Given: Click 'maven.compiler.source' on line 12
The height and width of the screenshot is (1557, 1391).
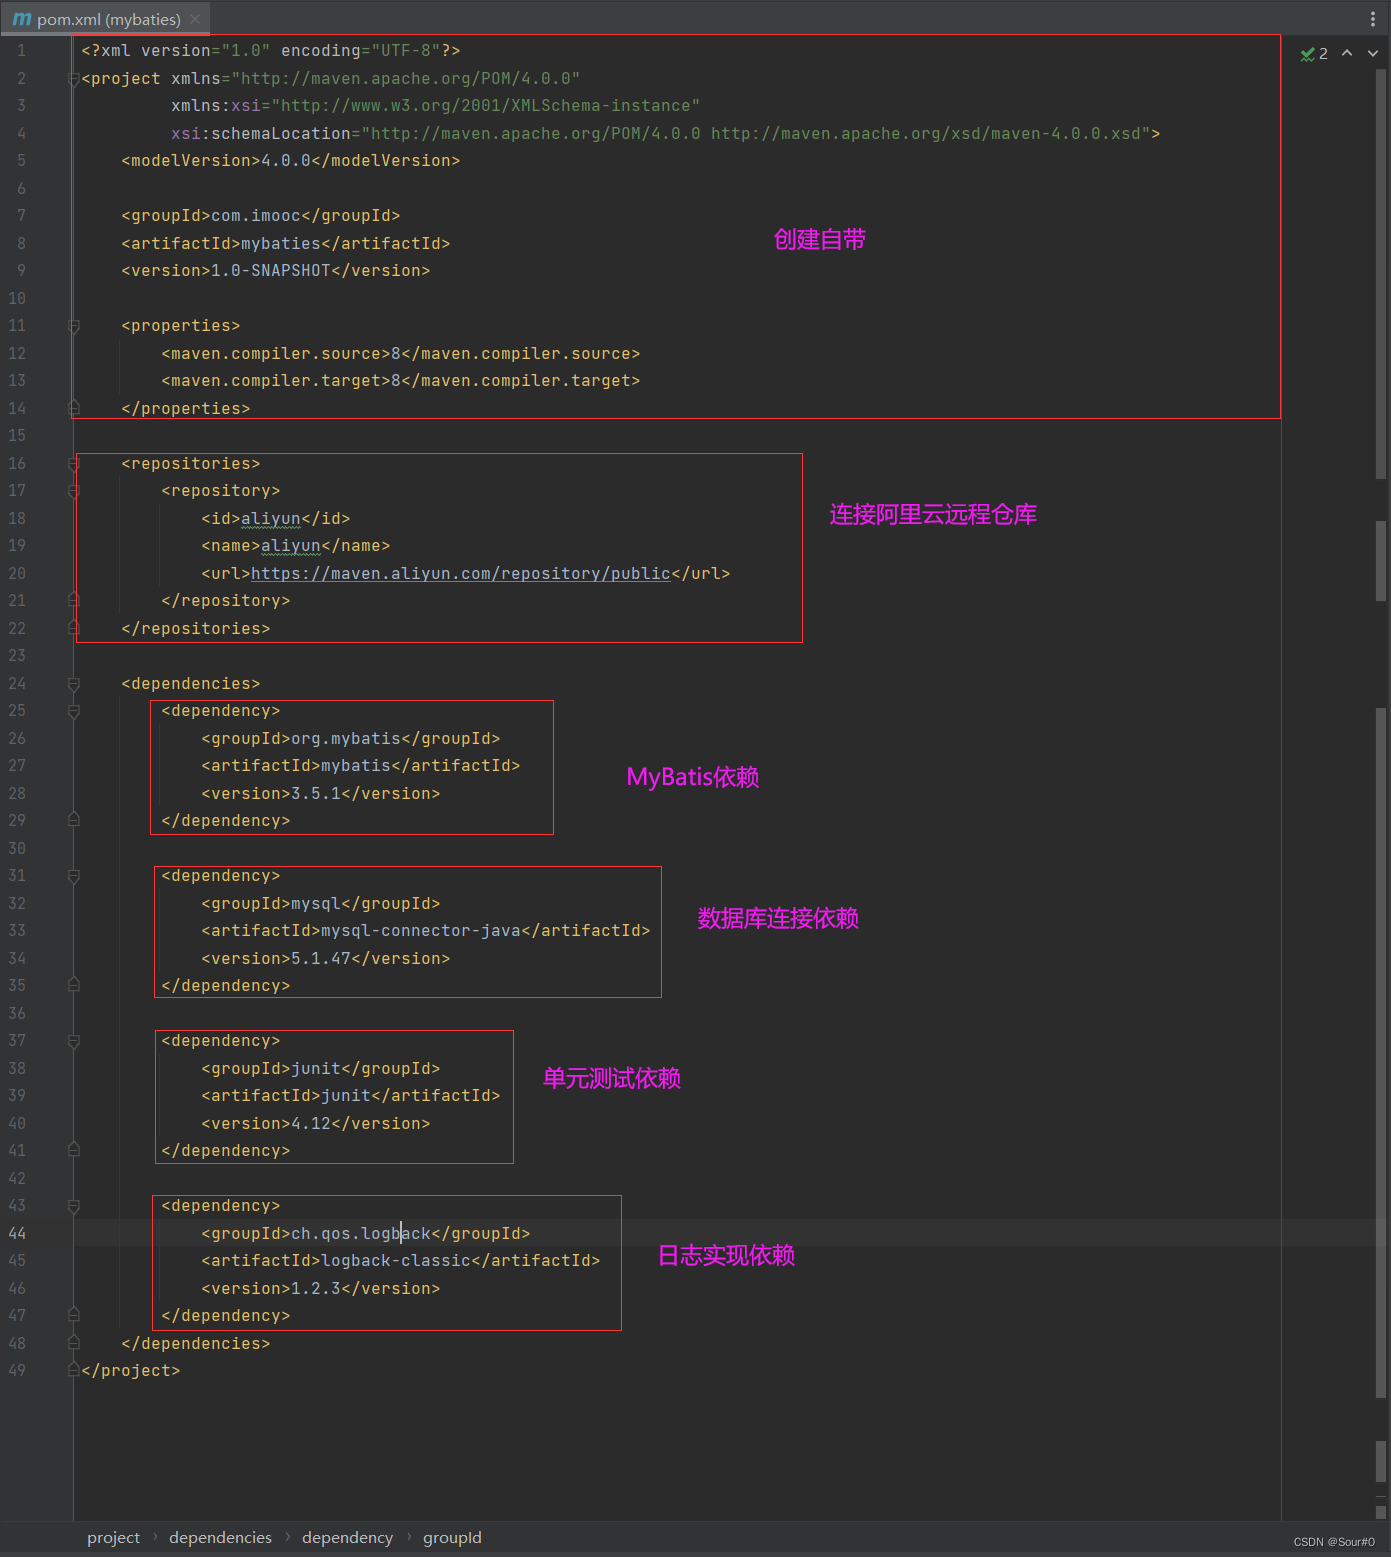Looking at the screenshot, I should [275, 354].
